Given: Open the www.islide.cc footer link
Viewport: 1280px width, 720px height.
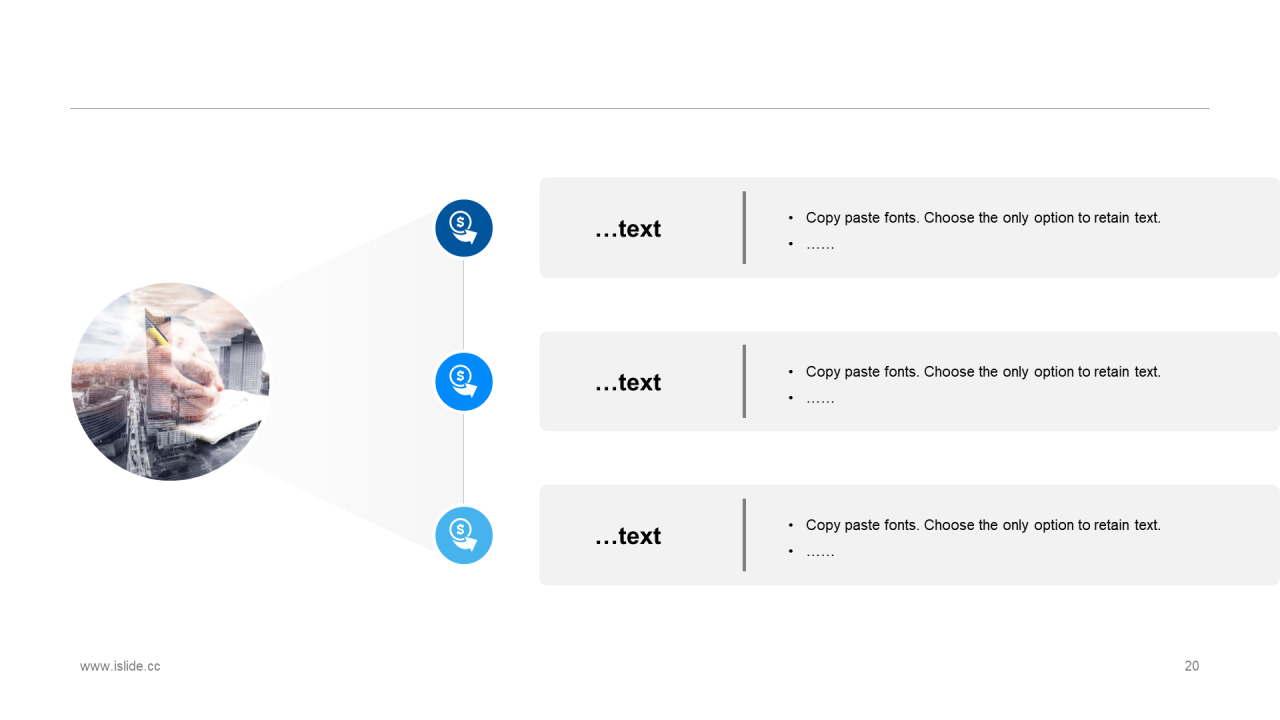Looking at the screenshot, I should (x=120, y=666).
